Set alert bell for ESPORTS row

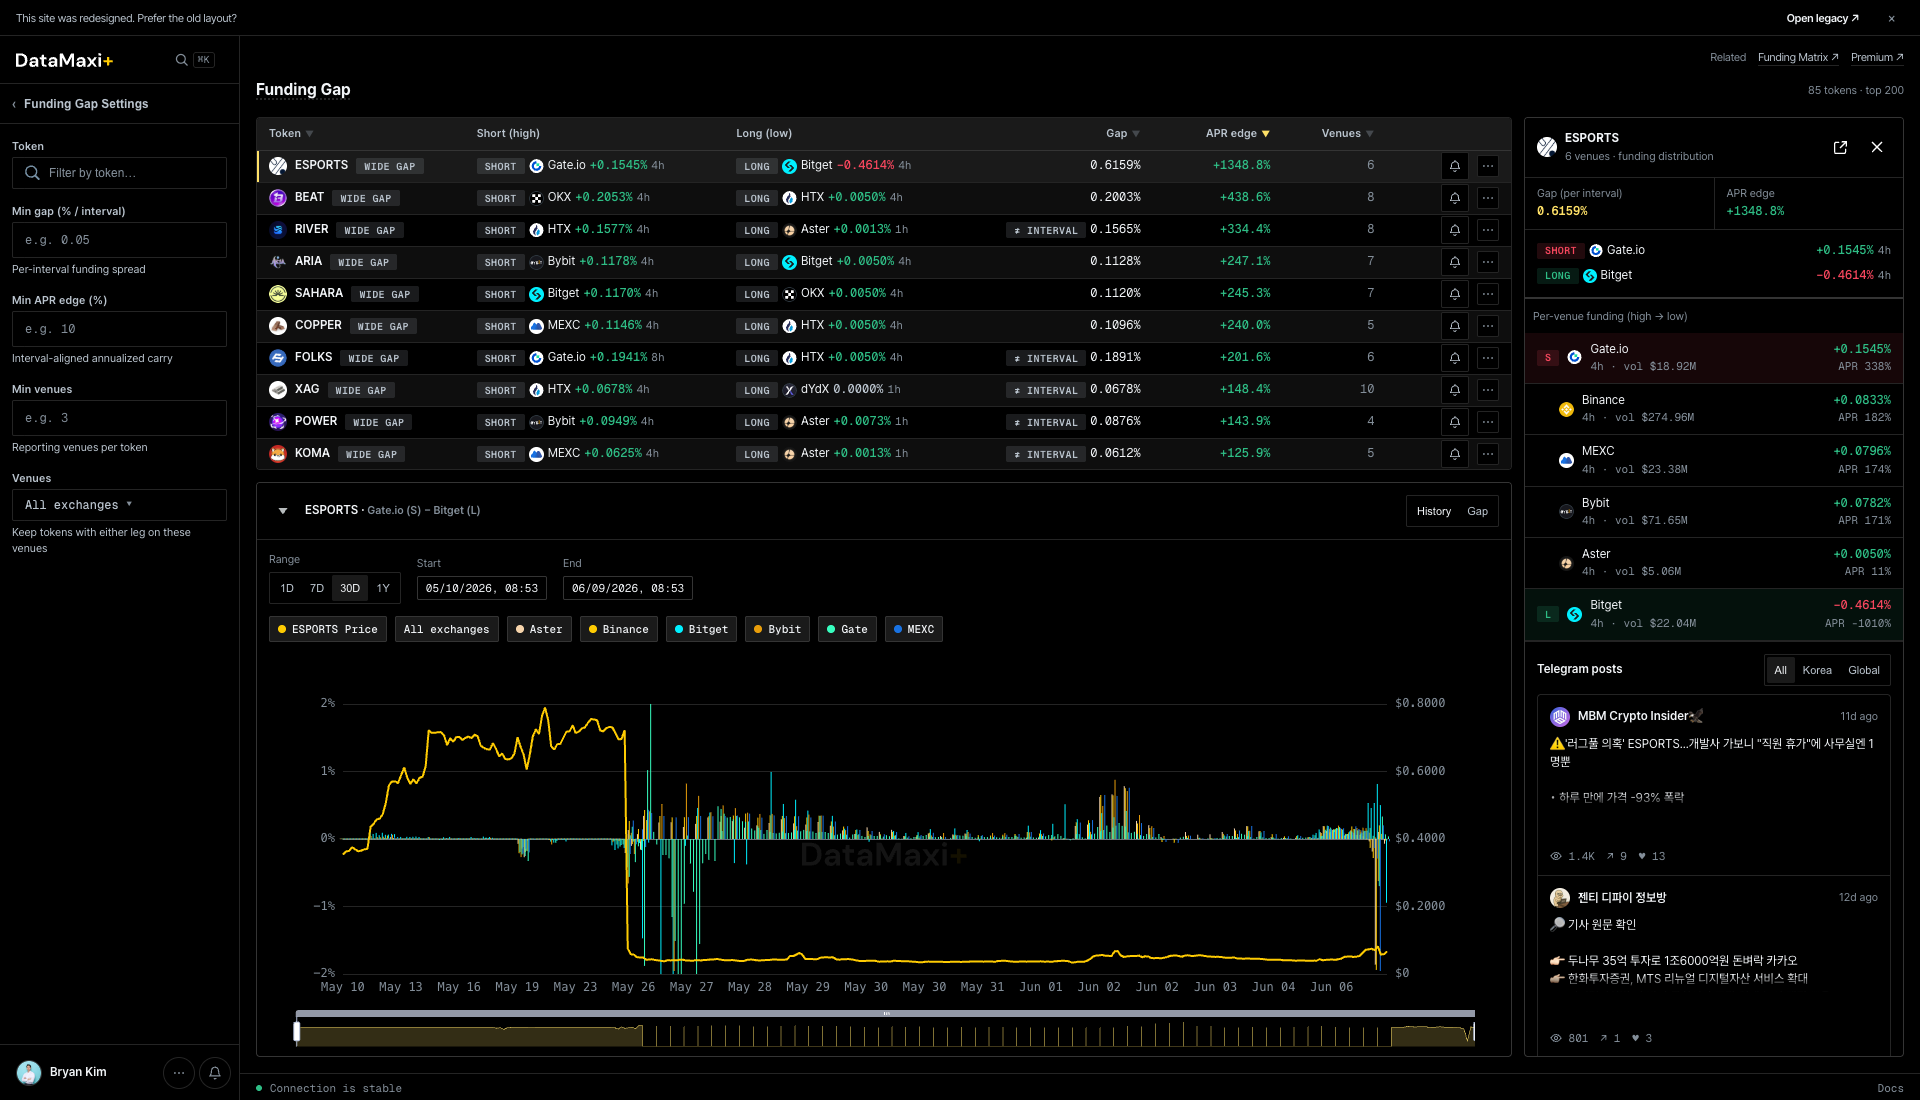point(1455,166)
